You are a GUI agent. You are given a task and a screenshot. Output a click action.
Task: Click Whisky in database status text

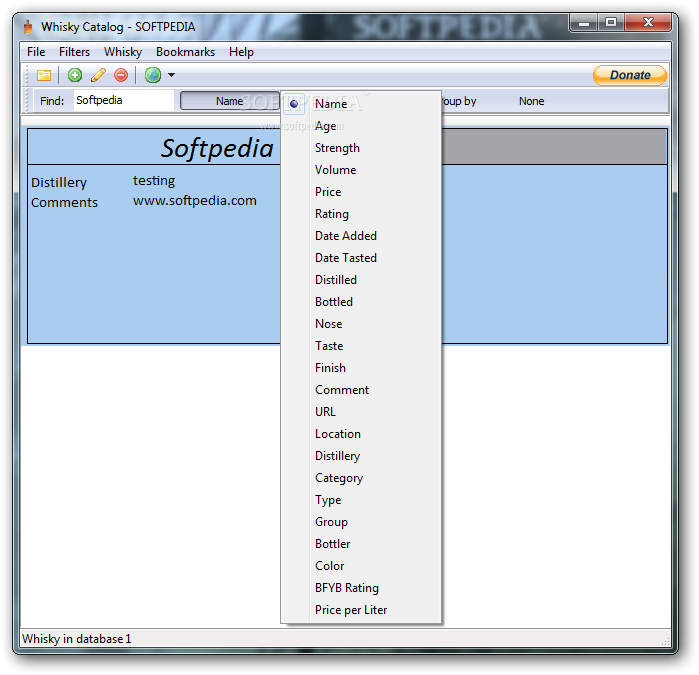click(77, 638)
